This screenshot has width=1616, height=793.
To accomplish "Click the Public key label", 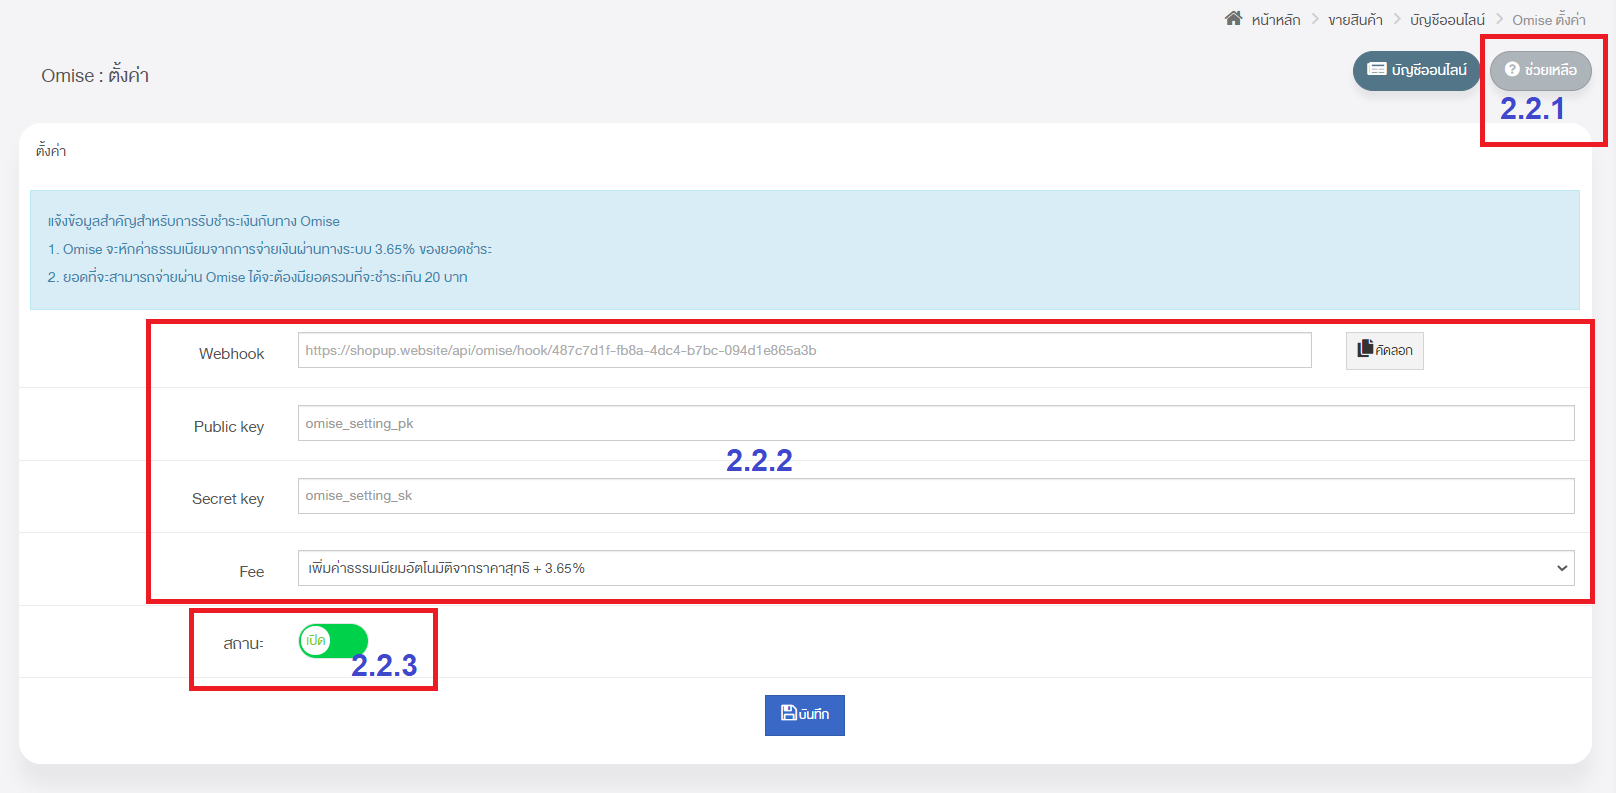I will pyautogui.click(x=229, y=427).
